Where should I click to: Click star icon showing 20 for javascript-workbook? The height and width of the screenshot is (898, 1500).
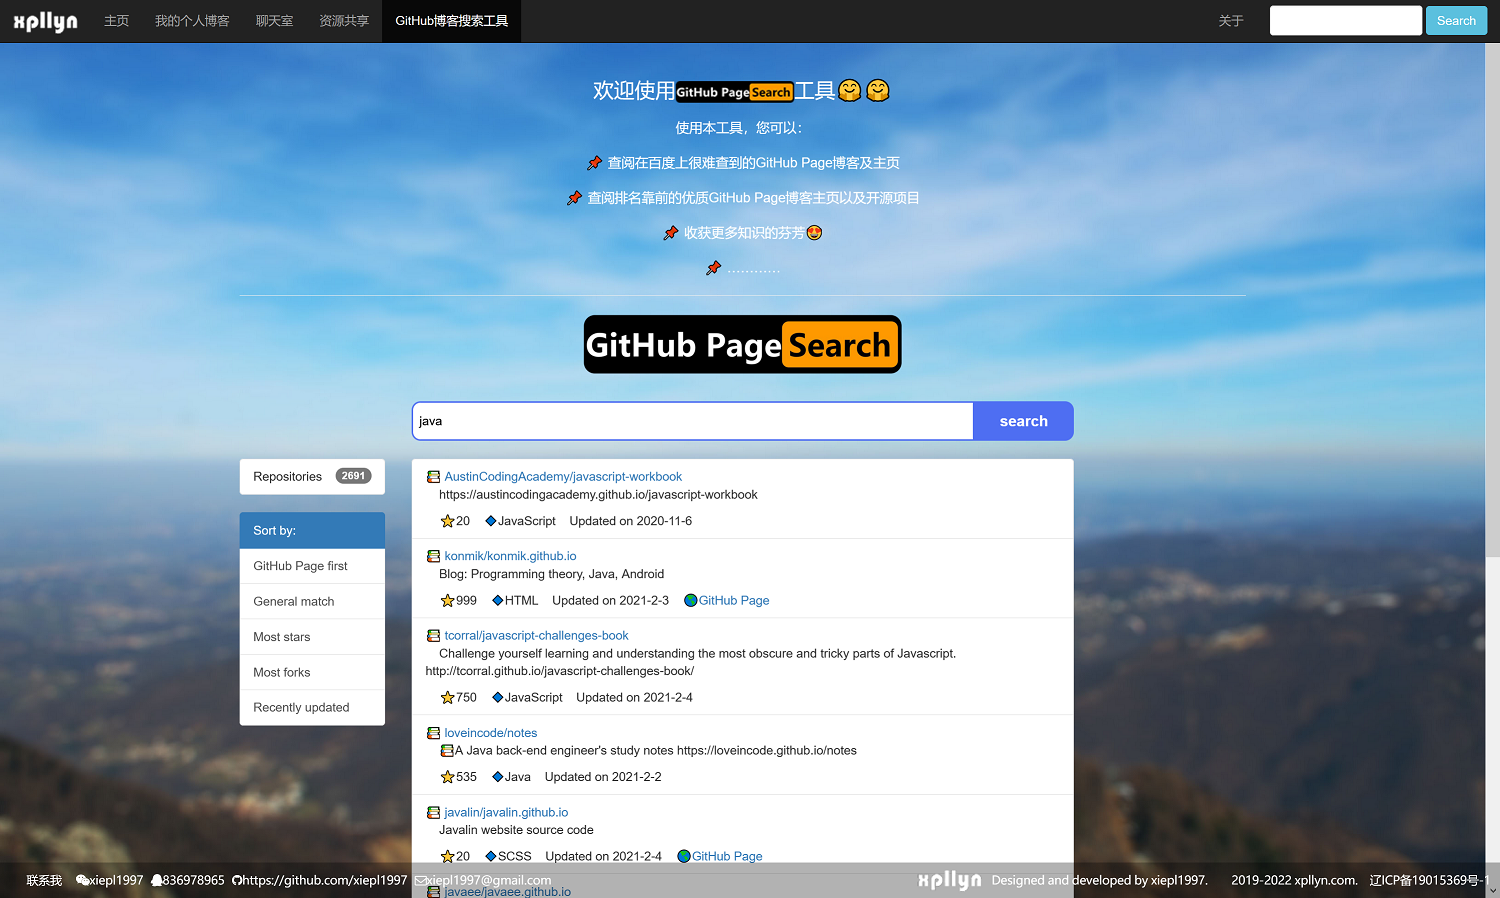(x=447, y=521)
